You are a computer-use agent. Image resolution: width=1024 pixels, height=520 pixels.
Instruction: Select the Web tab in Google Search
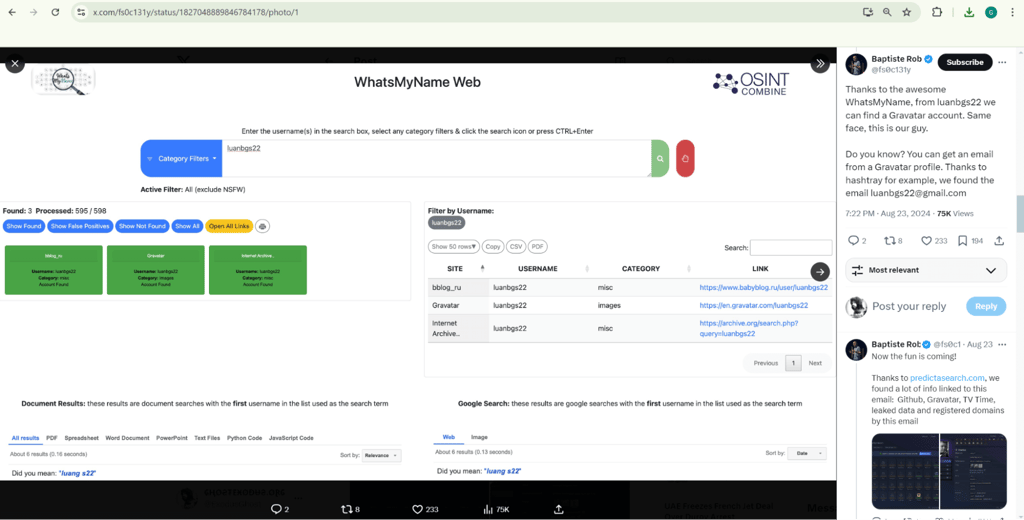tap(449, 437)
